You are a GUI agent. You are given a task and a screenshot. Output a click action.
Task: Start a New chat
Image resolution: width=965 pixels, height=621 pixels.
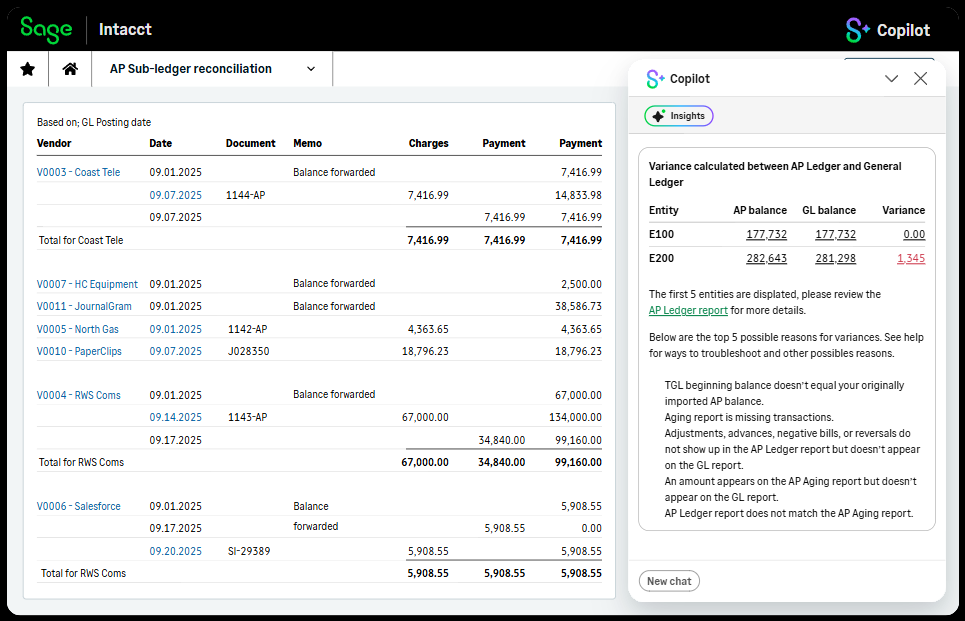coord(669,581)
